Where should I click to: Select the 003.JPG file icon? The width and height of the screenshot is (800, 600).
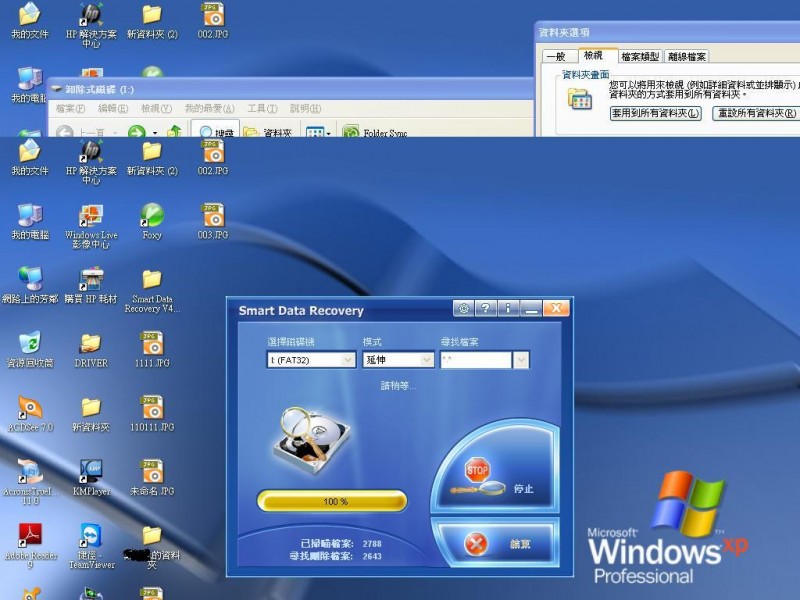(213, 222)
